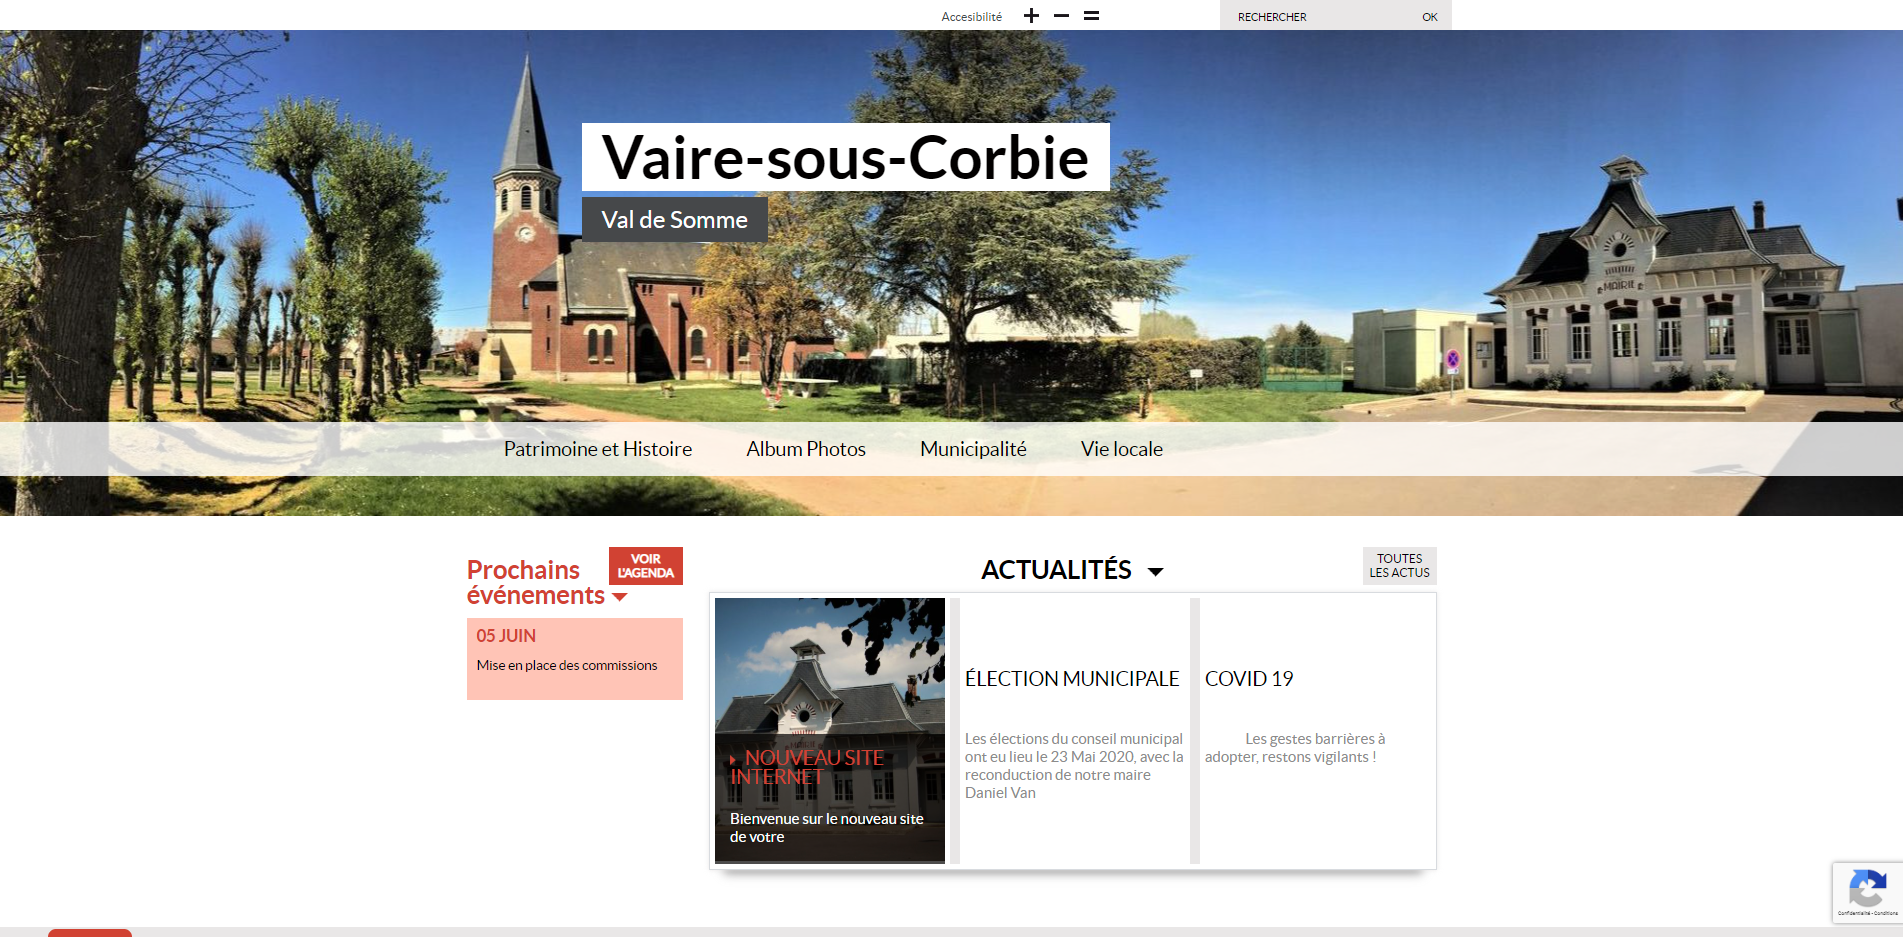Open the ACTUALITÉS dropdown arrow
The width and height of the screenshot is (1903, 937).
[x=1157, y=571]
